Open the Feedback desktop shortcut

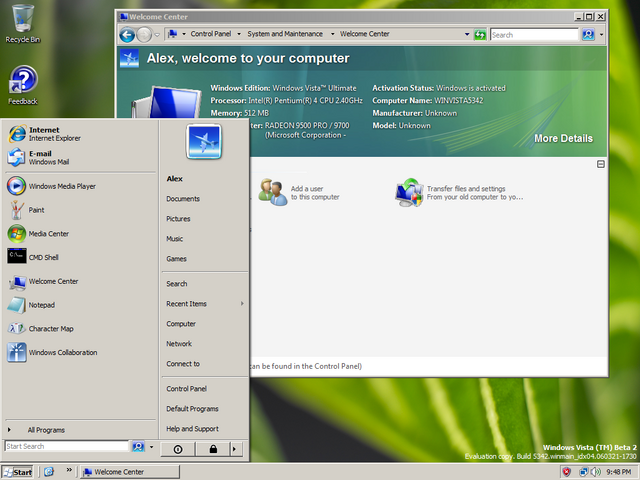pos(23,85)
